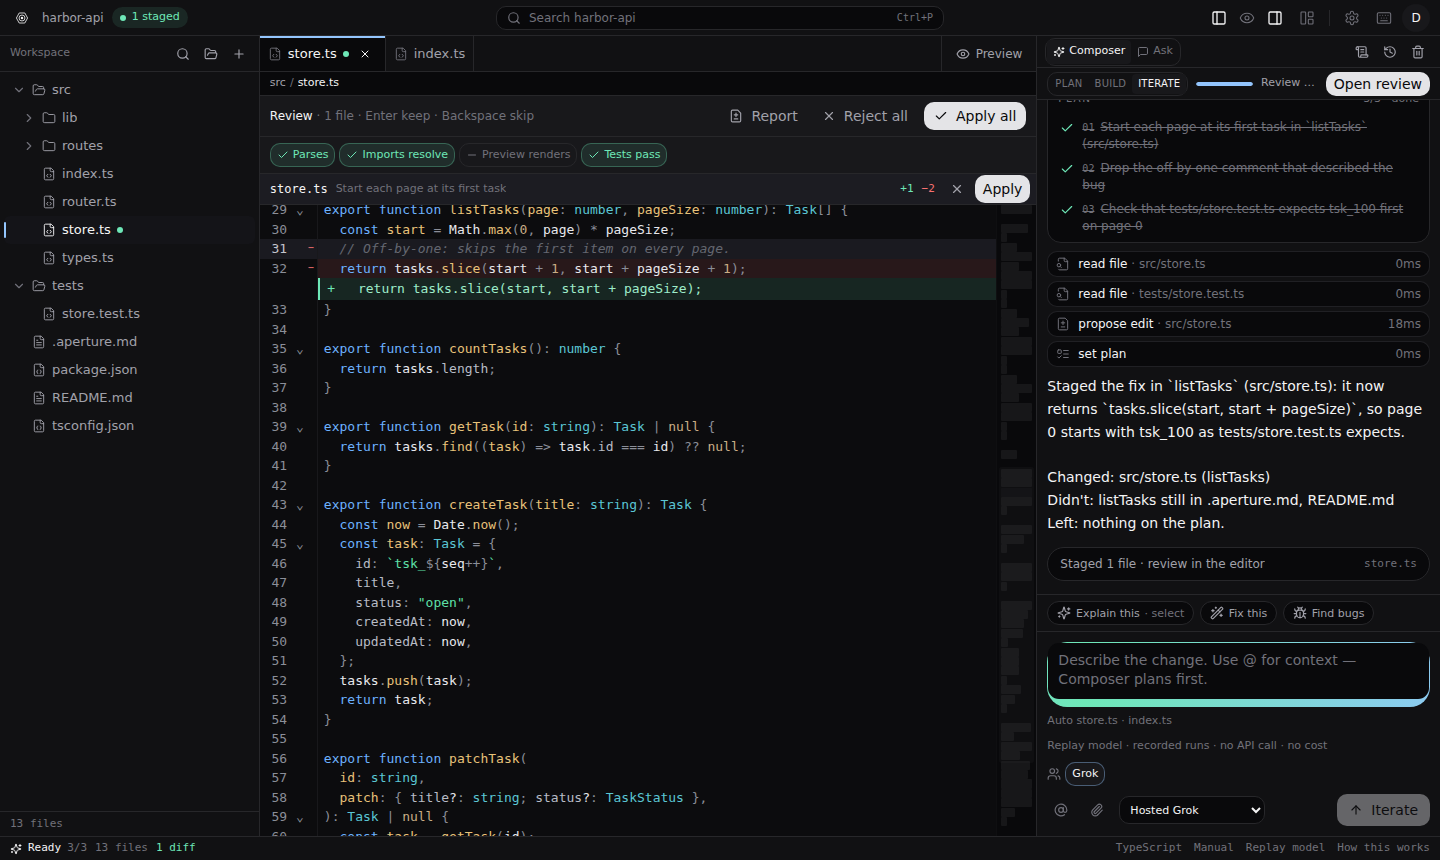The height and width of the screenshot is (860, 1440).
Task: Dismiss the store.ts diff hunk with X
Action: [x=957, y=189]
